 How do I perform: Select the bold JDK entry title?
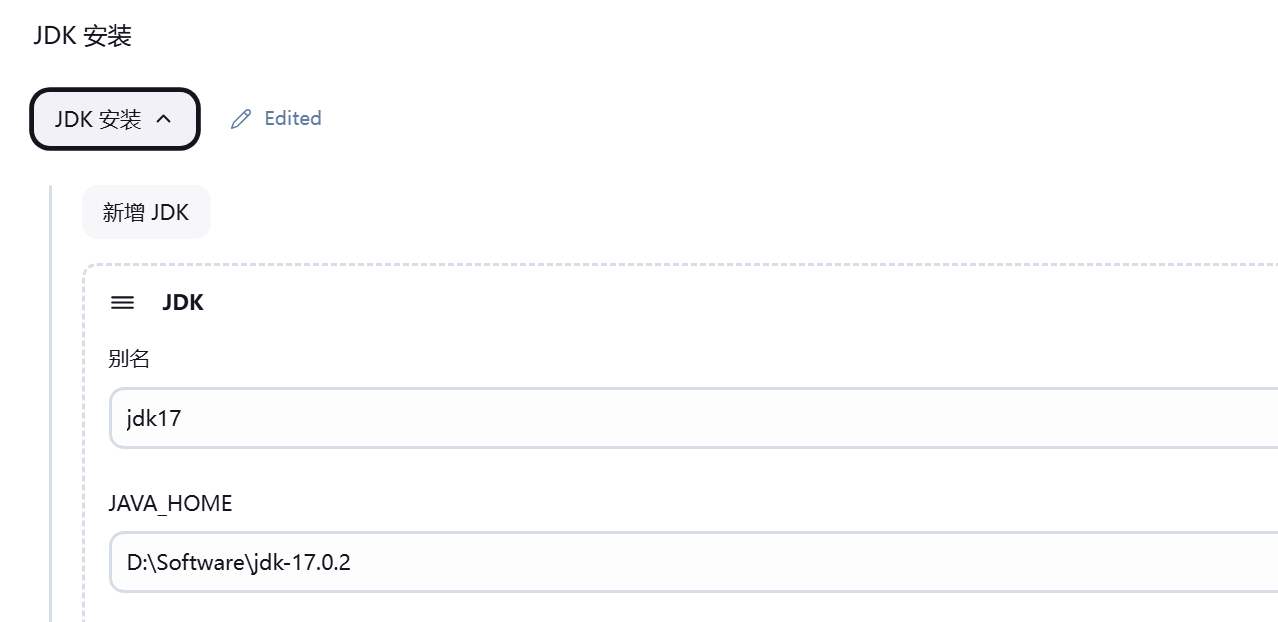[183, 302]
